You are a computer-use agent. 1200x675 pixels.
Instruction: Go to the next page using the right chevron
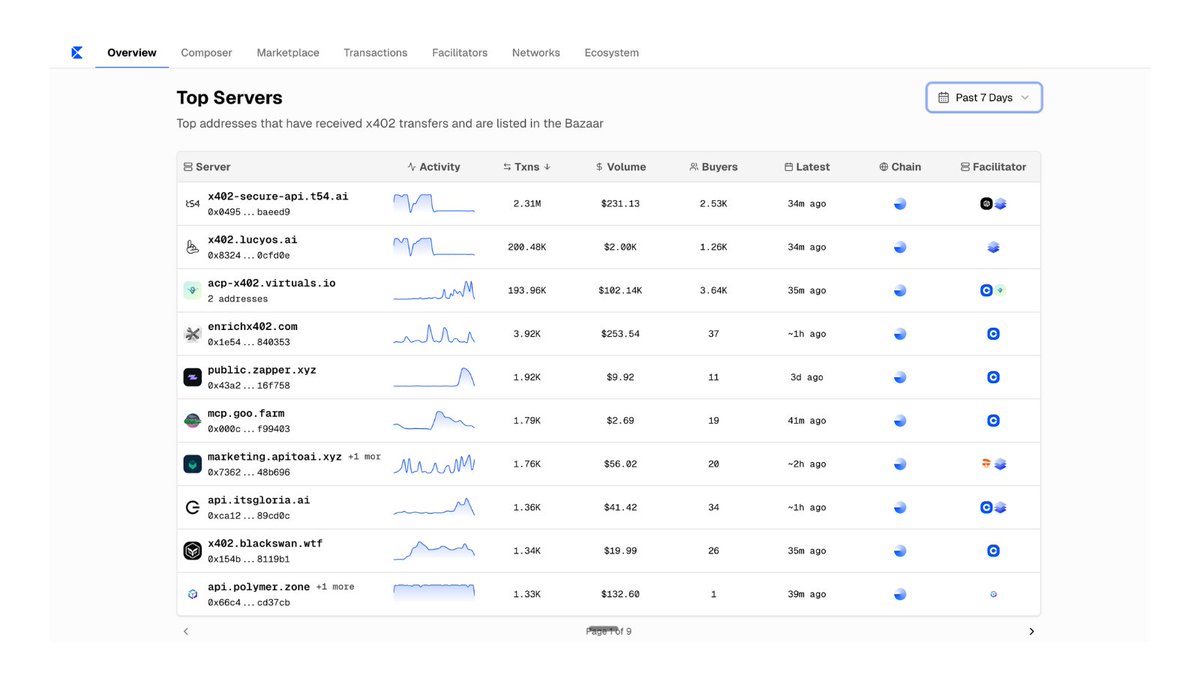point(1031,631)
